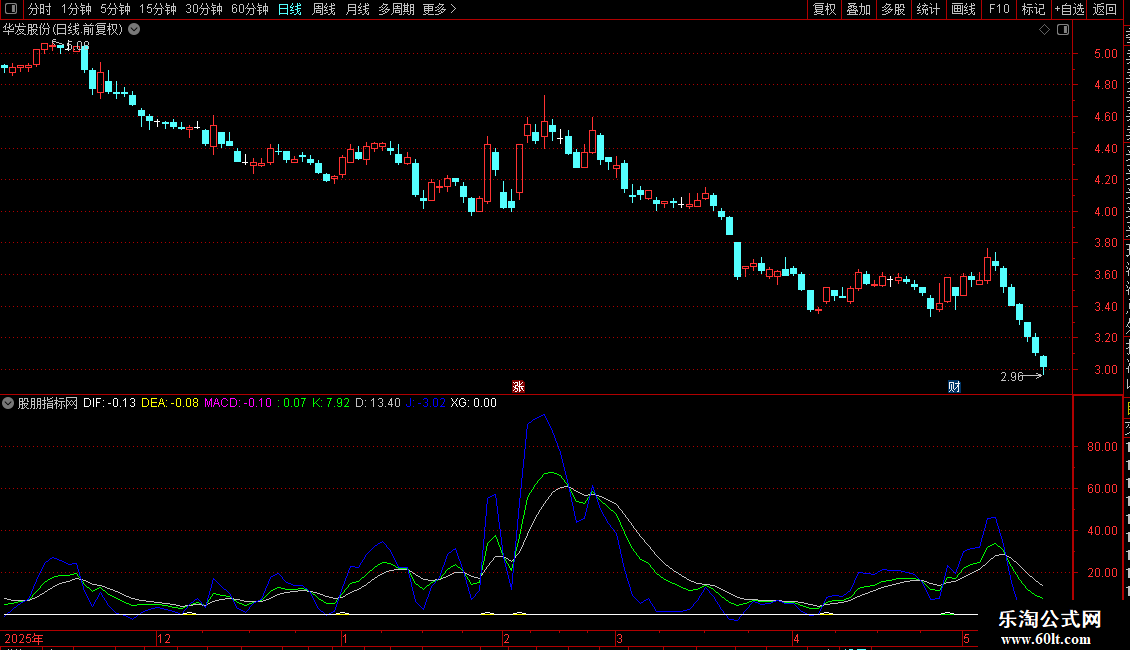Toggle the side panel icon in chart header
This screenshot has width=1130, height=650.
1063,30
